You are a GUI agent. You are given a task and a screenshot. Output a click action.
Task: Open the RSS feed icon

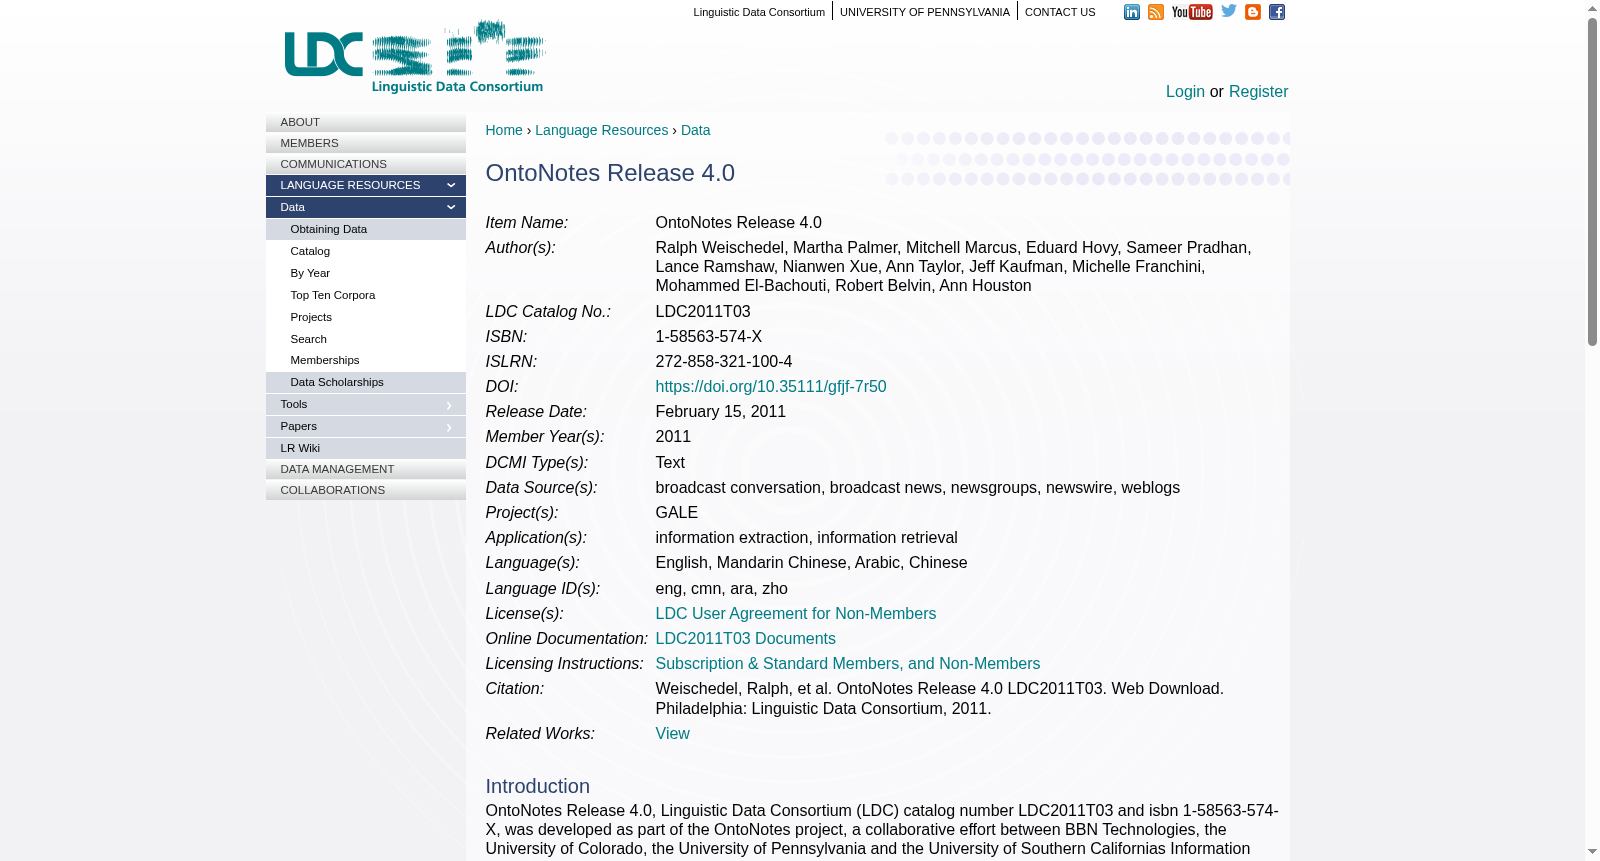pos(1156,12)
